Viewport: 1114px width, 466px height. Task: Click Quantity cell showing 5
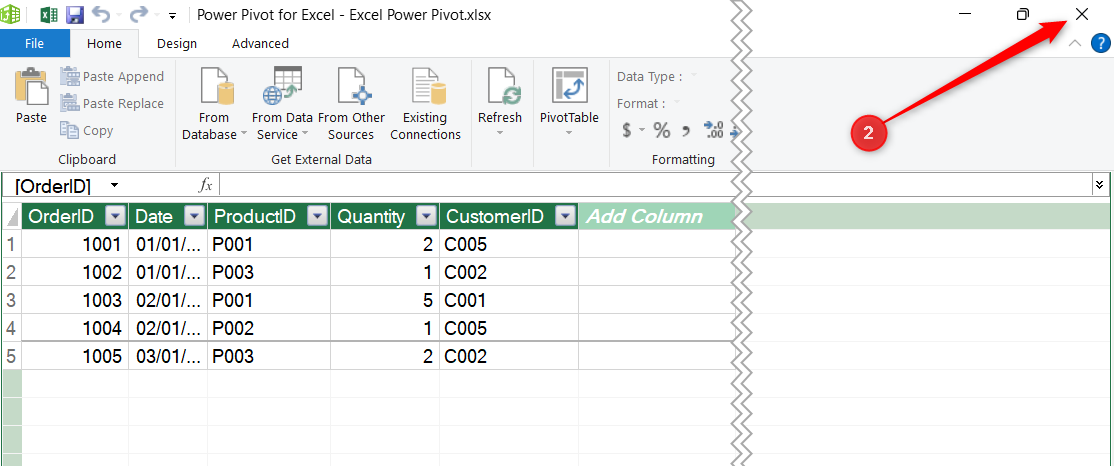coord(385,300)
